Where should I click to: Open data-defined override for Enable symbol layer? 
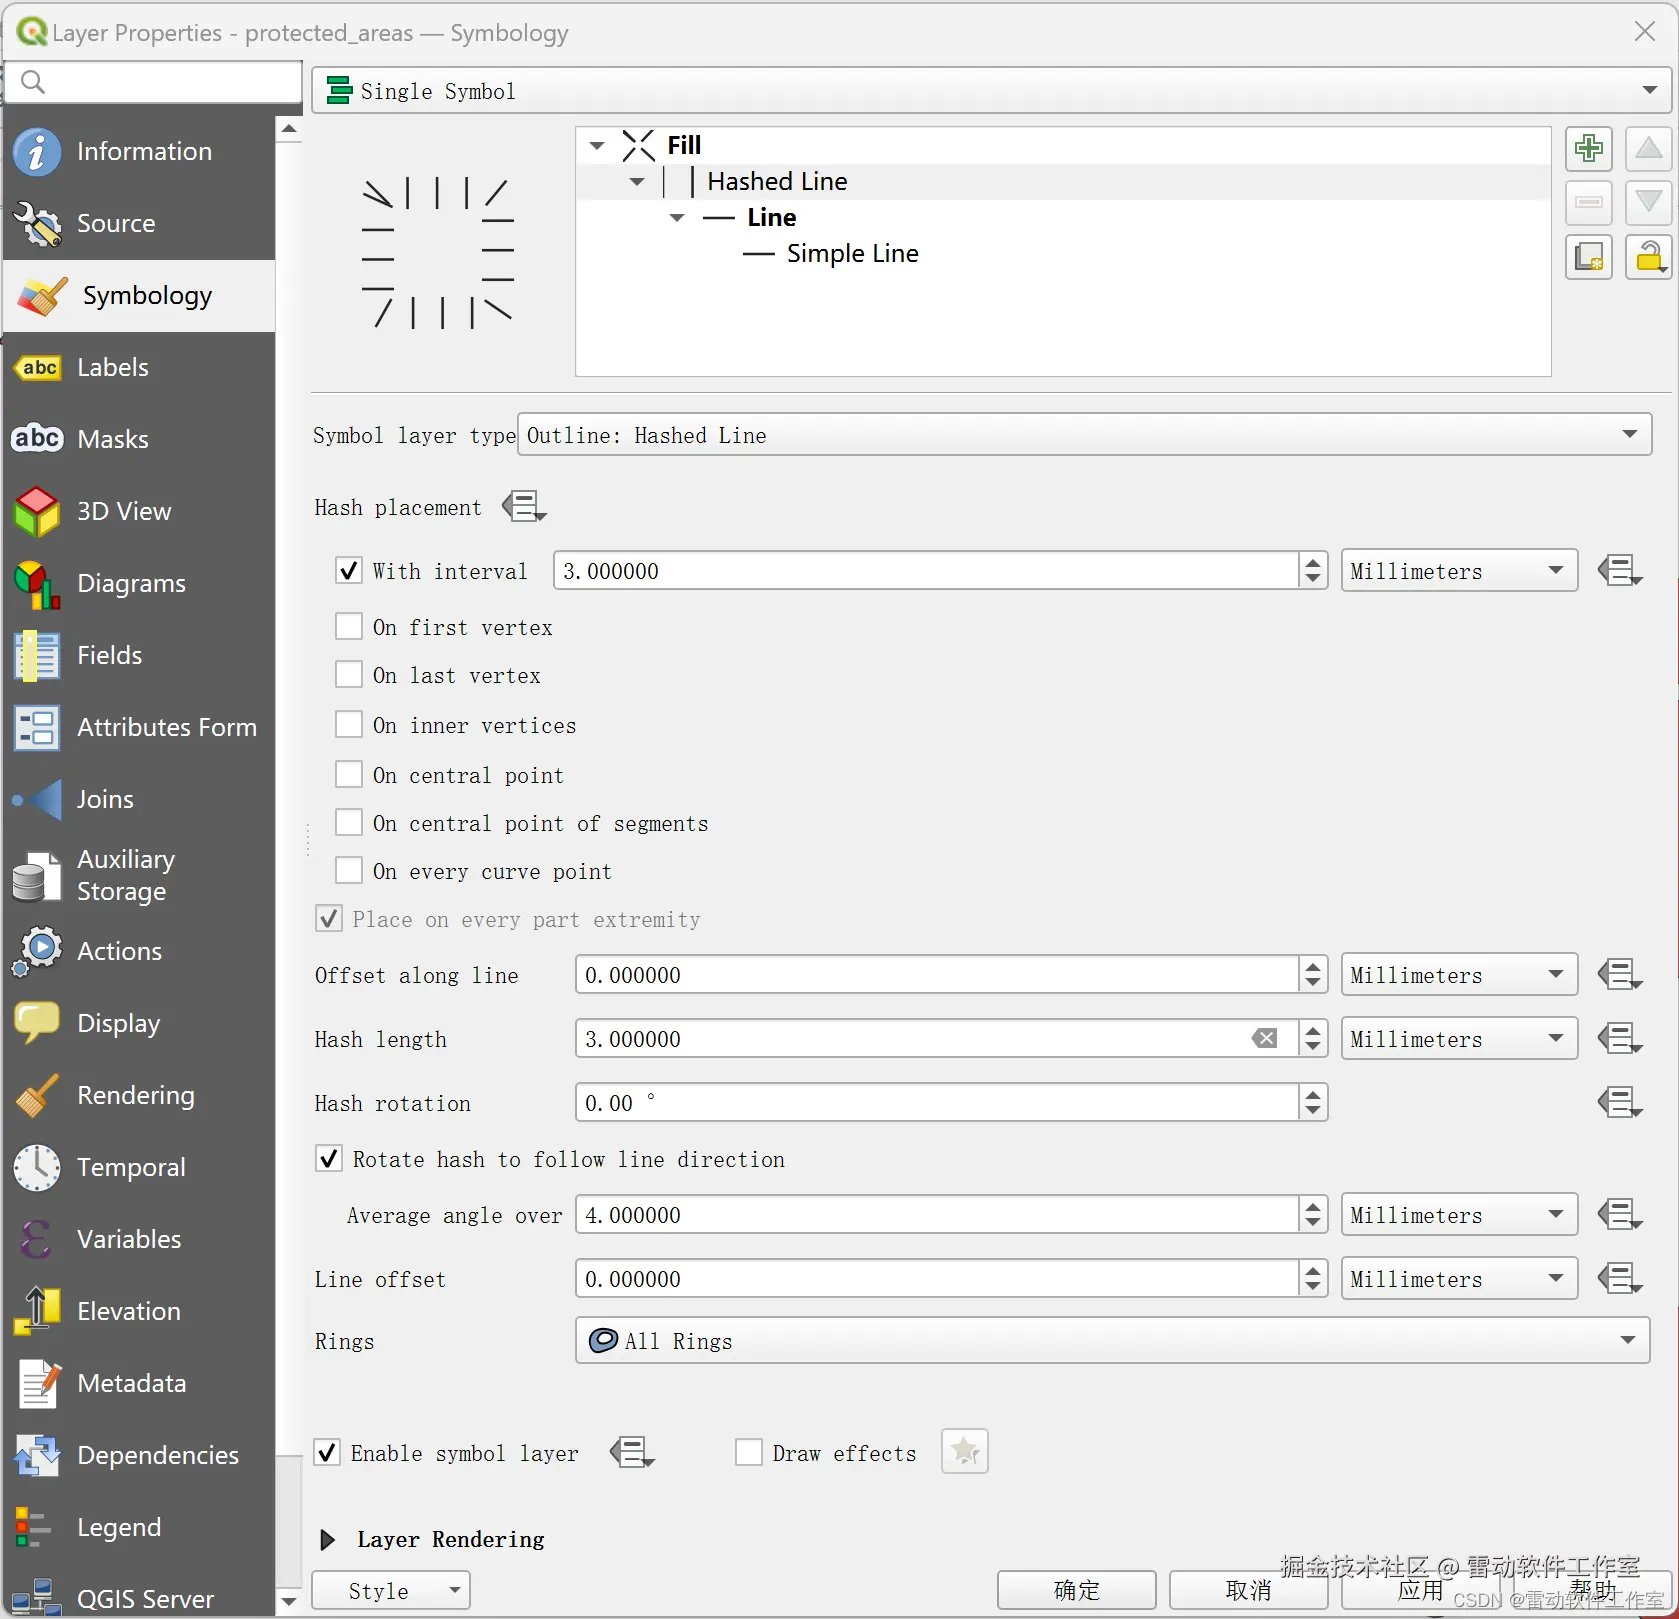(x=632, y=1452)
